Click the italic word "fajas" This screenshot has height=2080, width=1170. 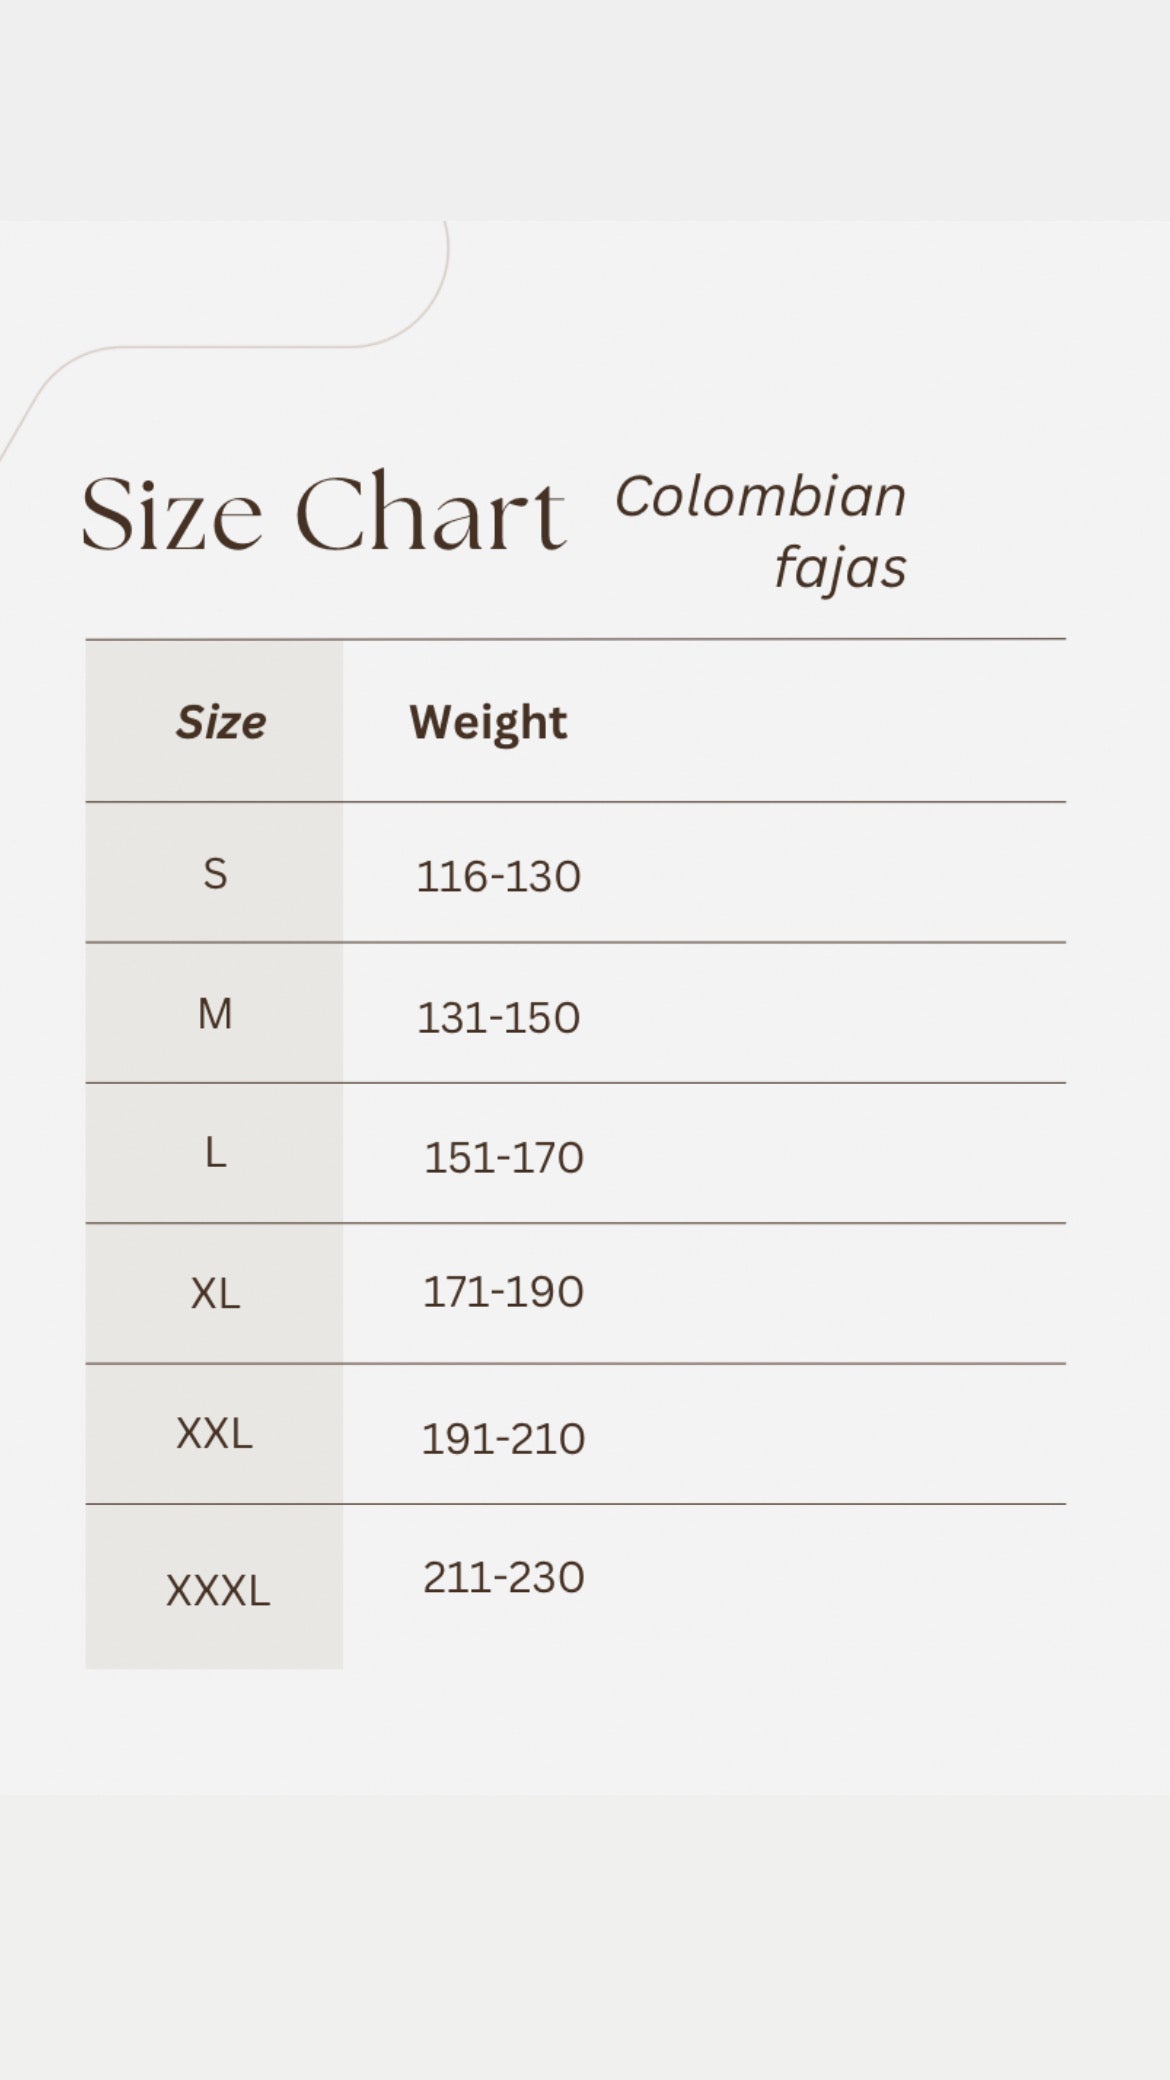[x=840, y=568]
